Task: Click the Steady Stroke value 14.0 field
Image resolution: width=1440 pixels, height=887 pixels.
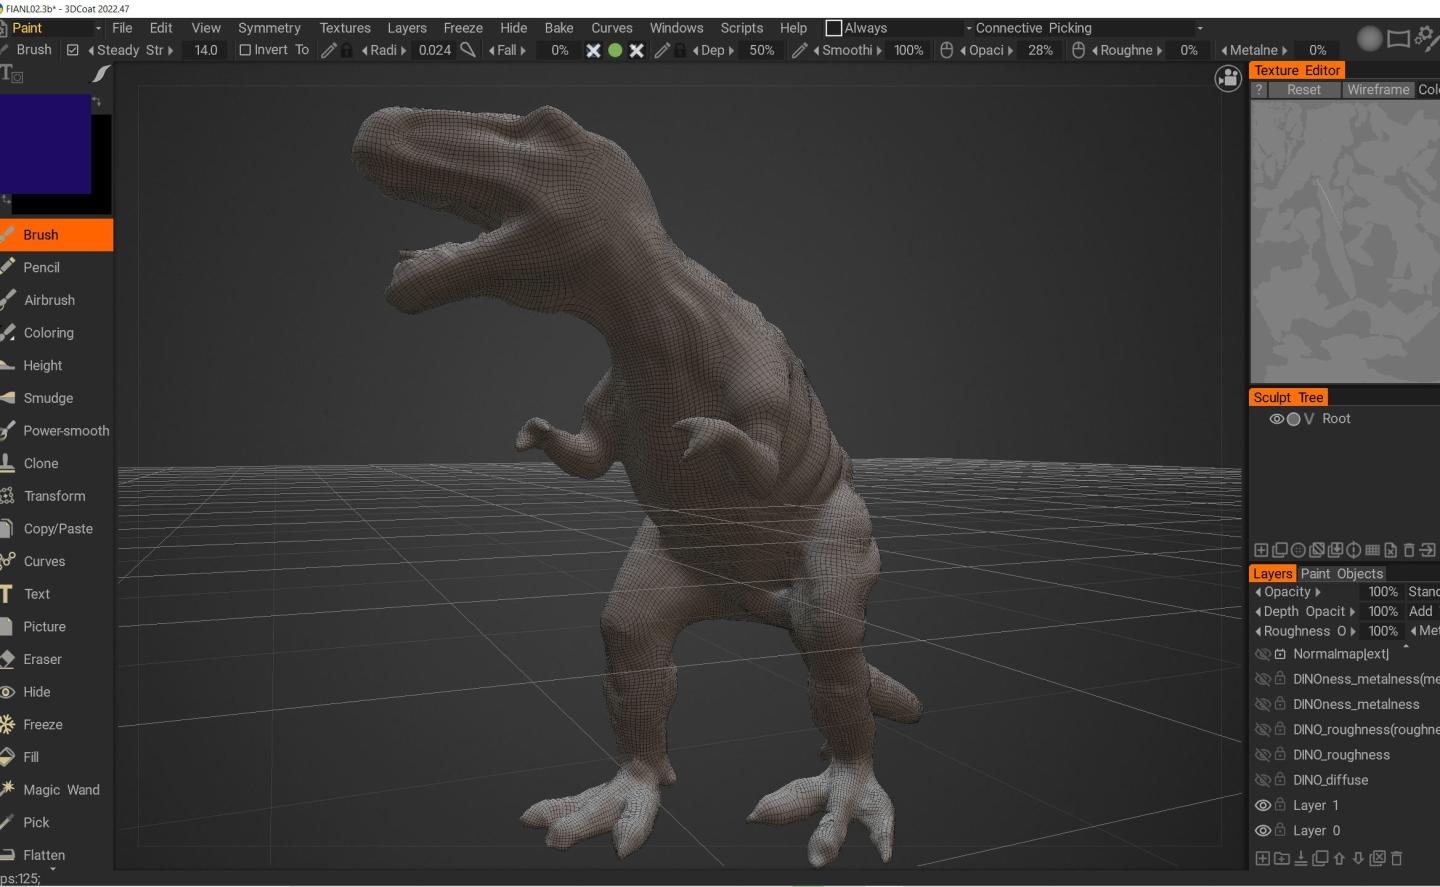Action: [206, 50]
